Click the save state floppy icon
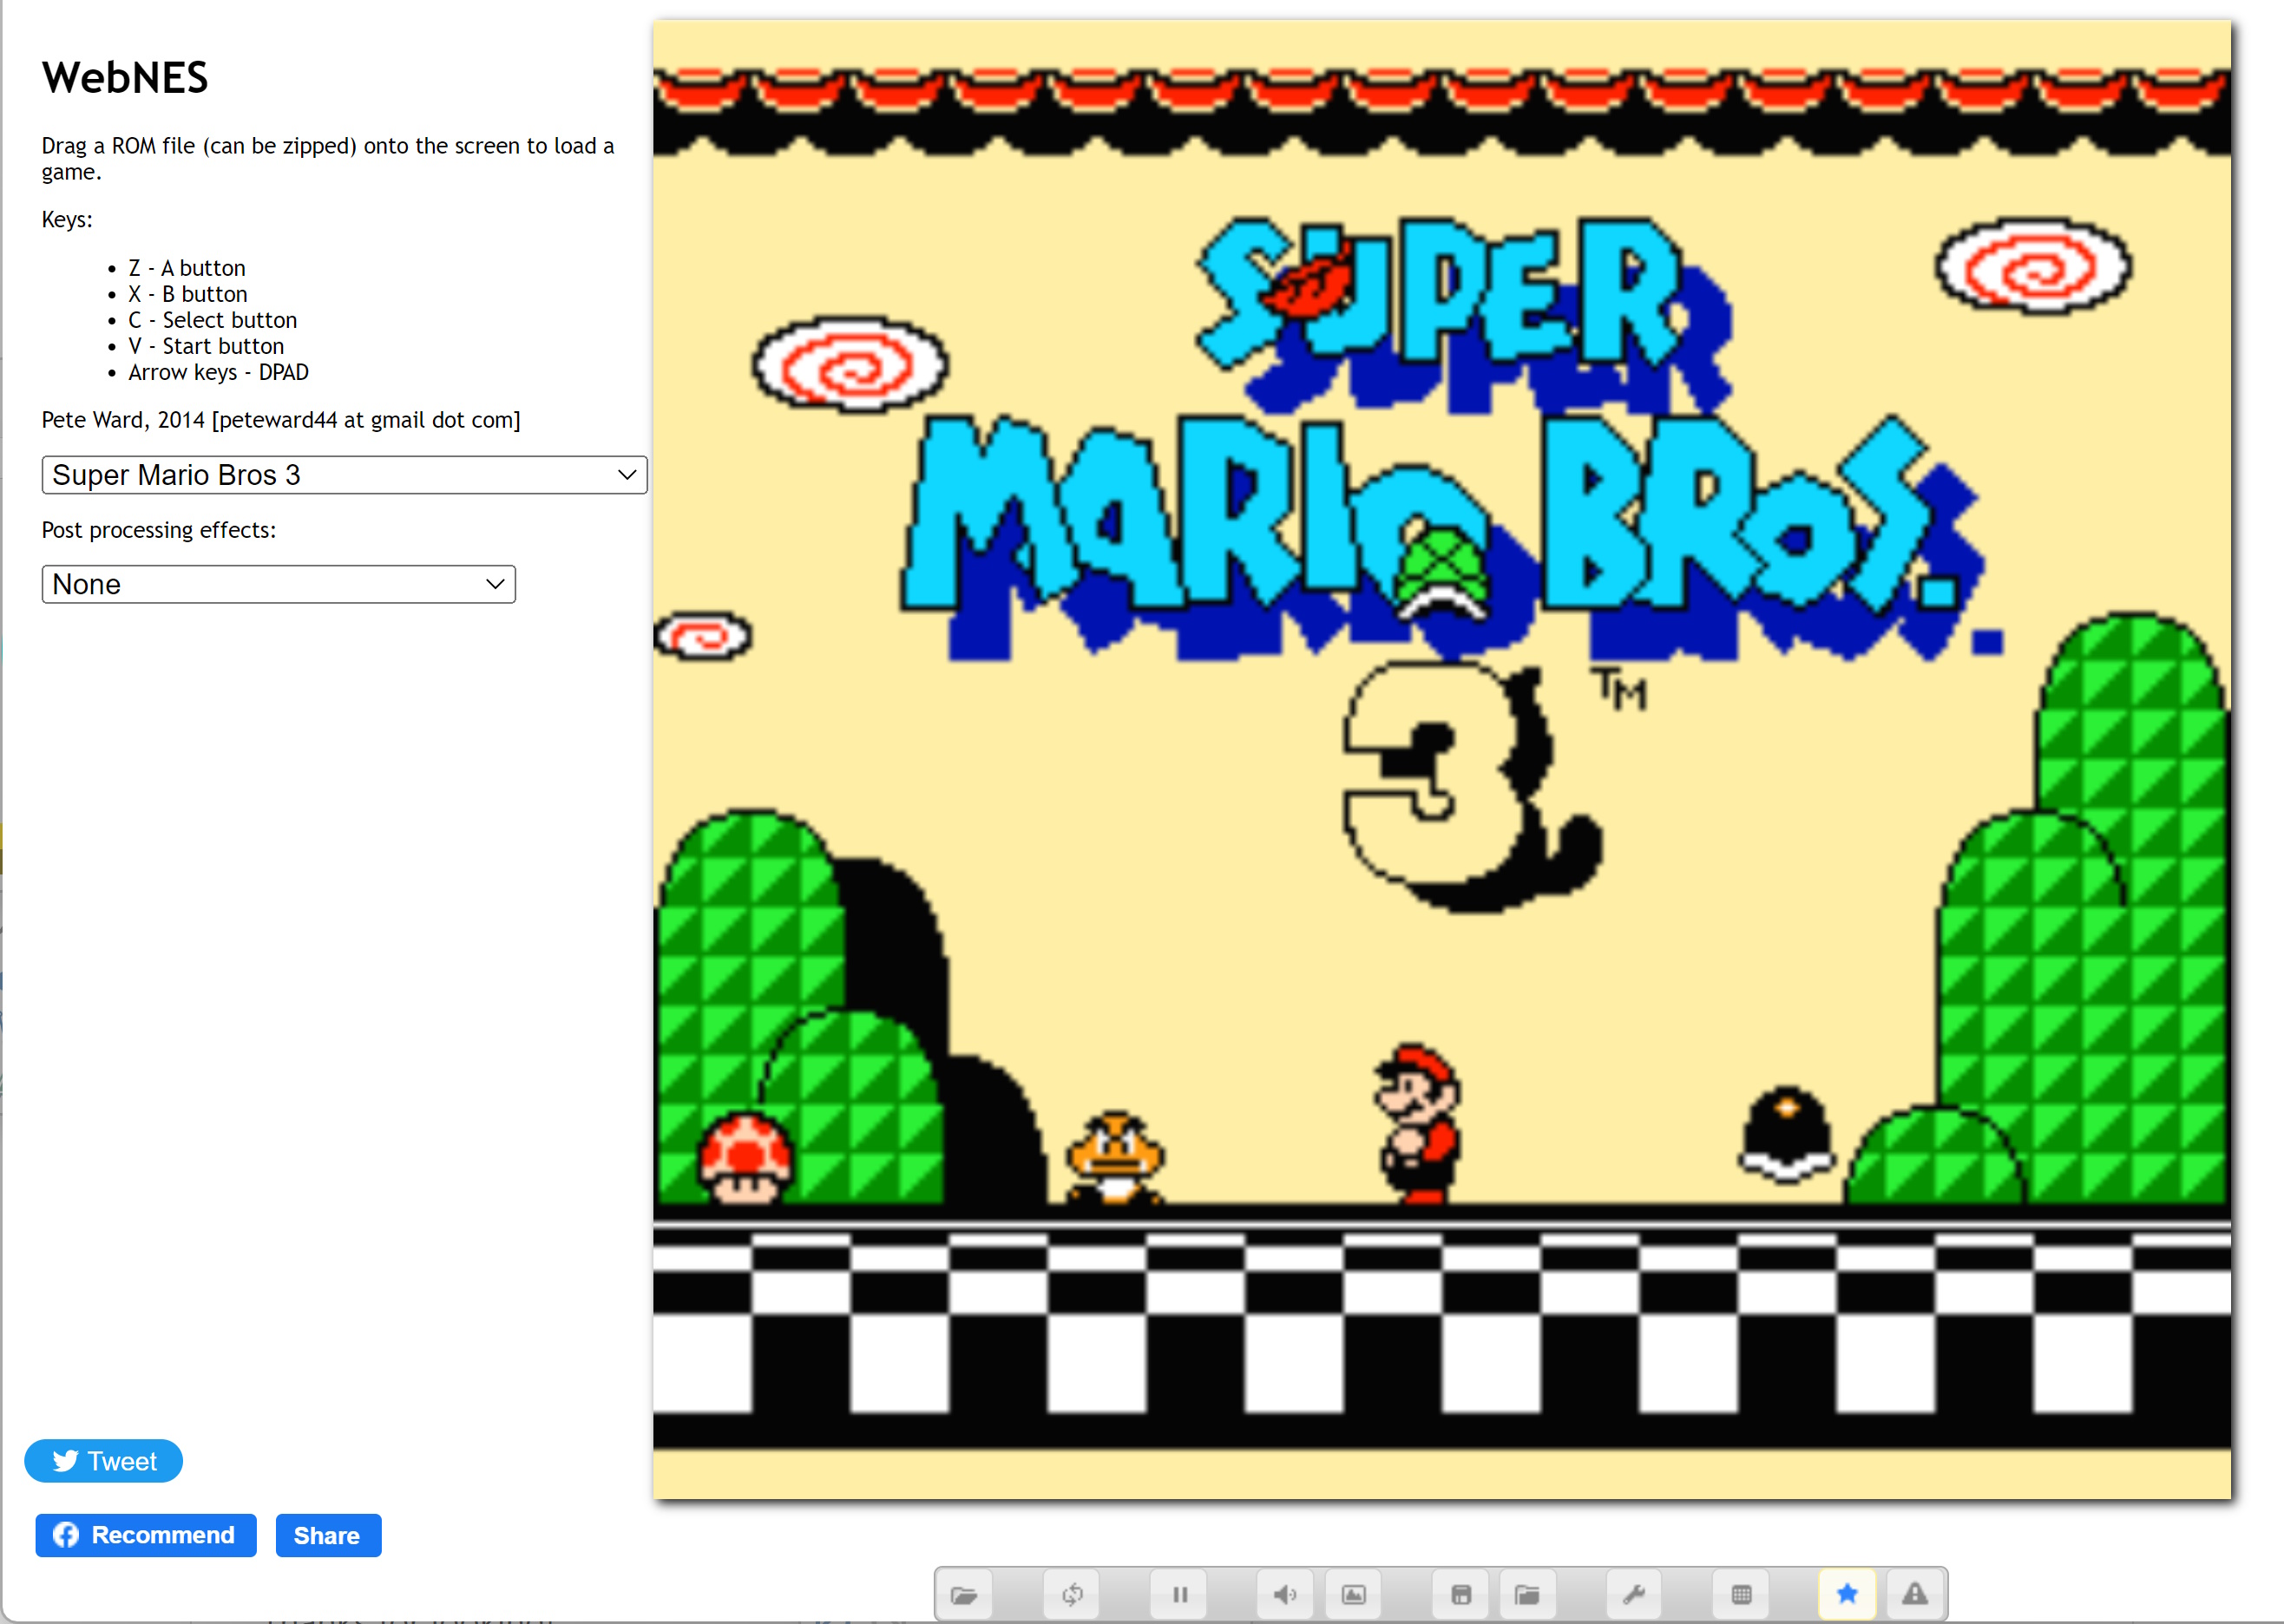 click(1460, 1594)
